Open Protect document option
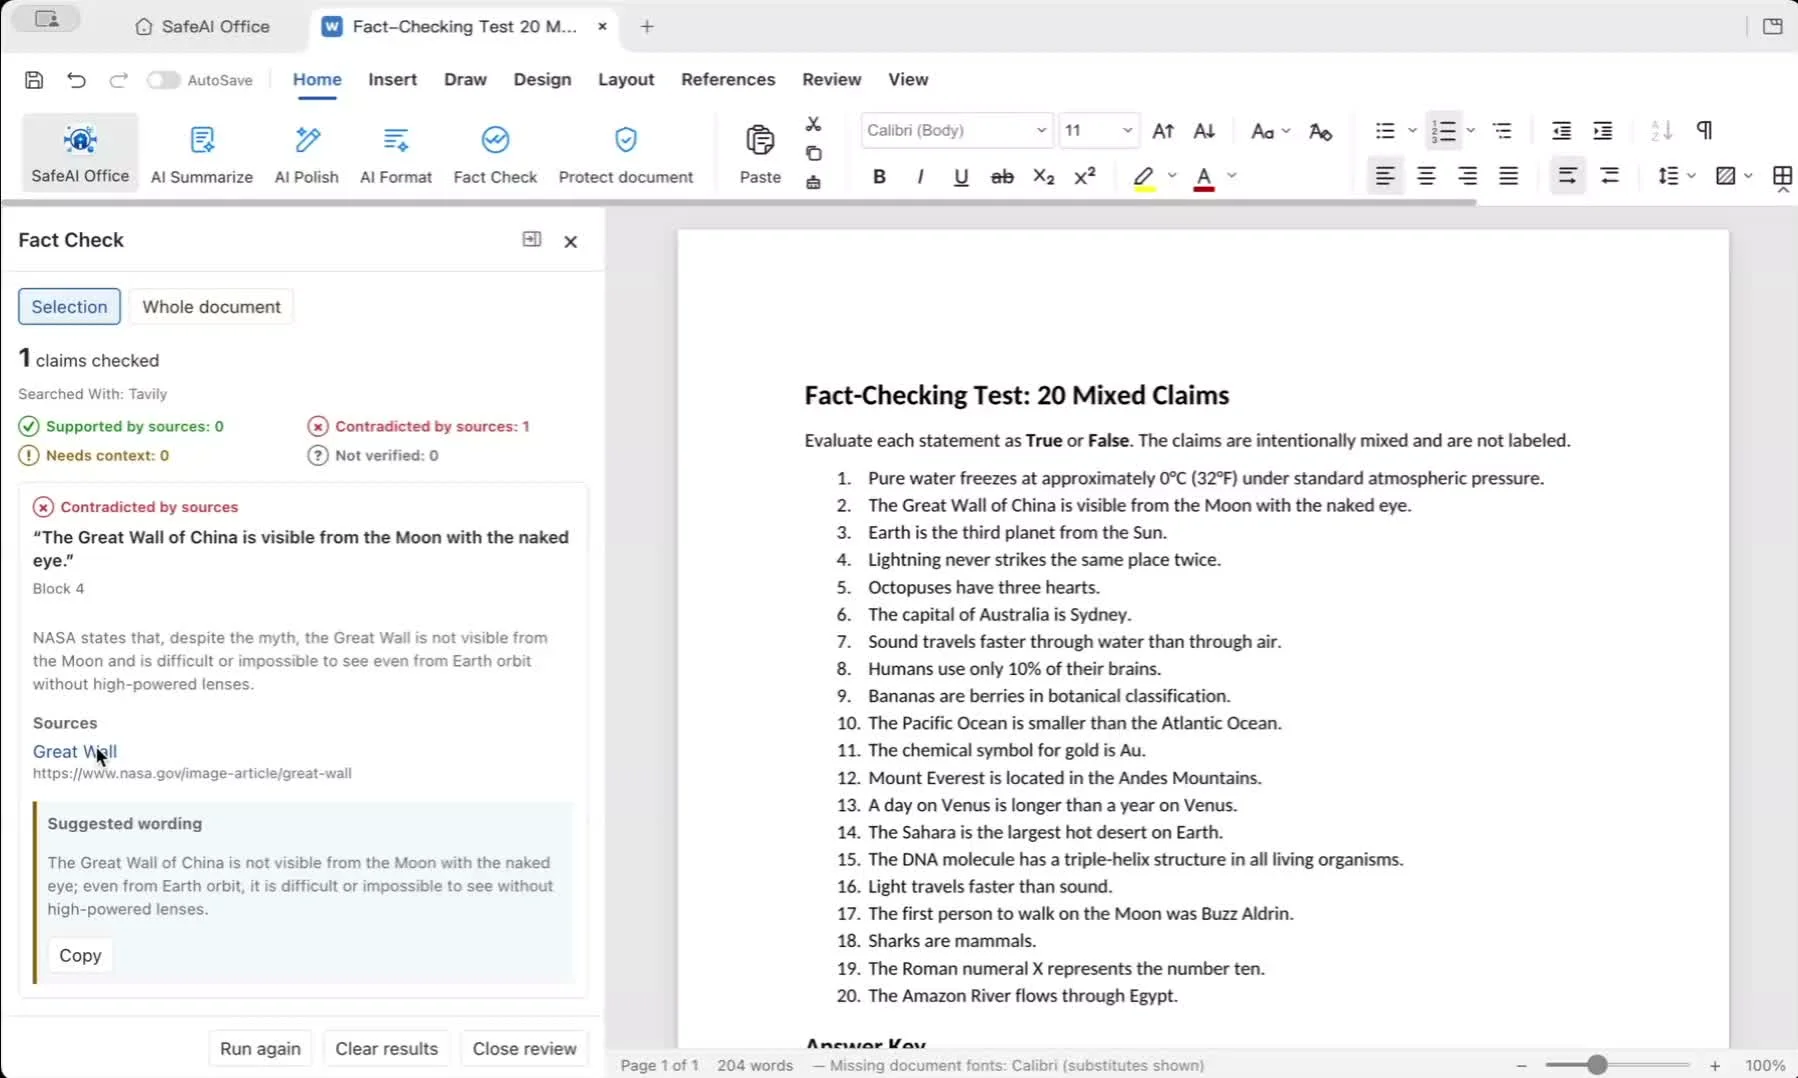Screen dimensions: 1798x1078 626,153
